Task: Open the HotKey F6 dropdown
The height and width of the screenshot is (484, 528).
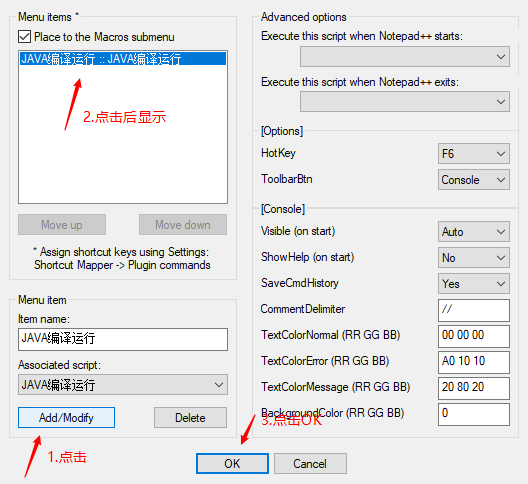Action: 473,154
